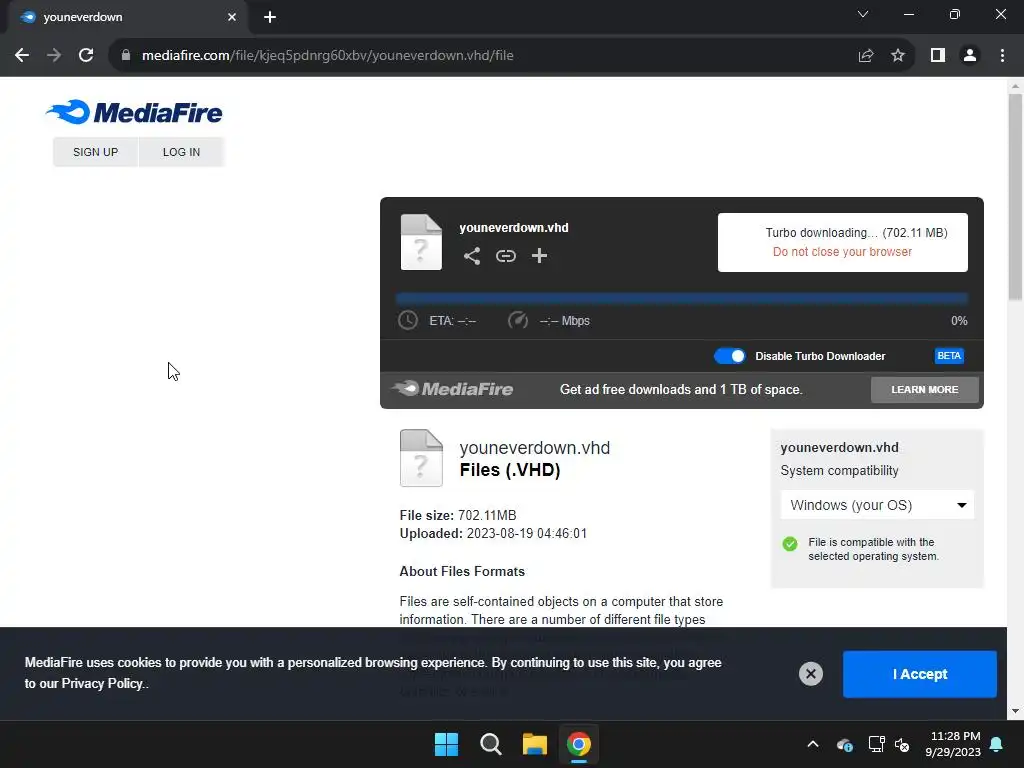Viewport: 1024px width, 768px height.
Task: Click the address bar URL
Action: click(x=327, y=56)
